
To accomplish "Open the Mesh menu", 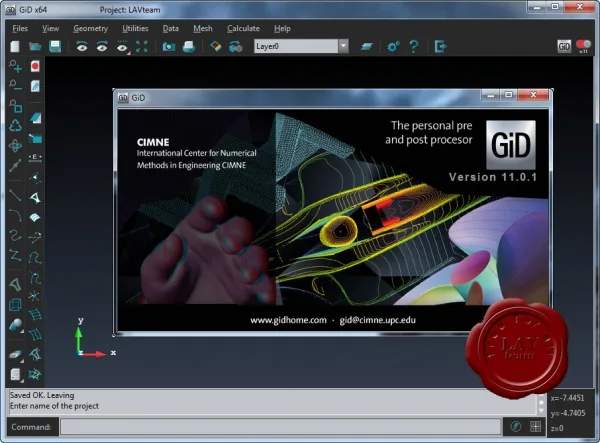I will click(203, 29).
